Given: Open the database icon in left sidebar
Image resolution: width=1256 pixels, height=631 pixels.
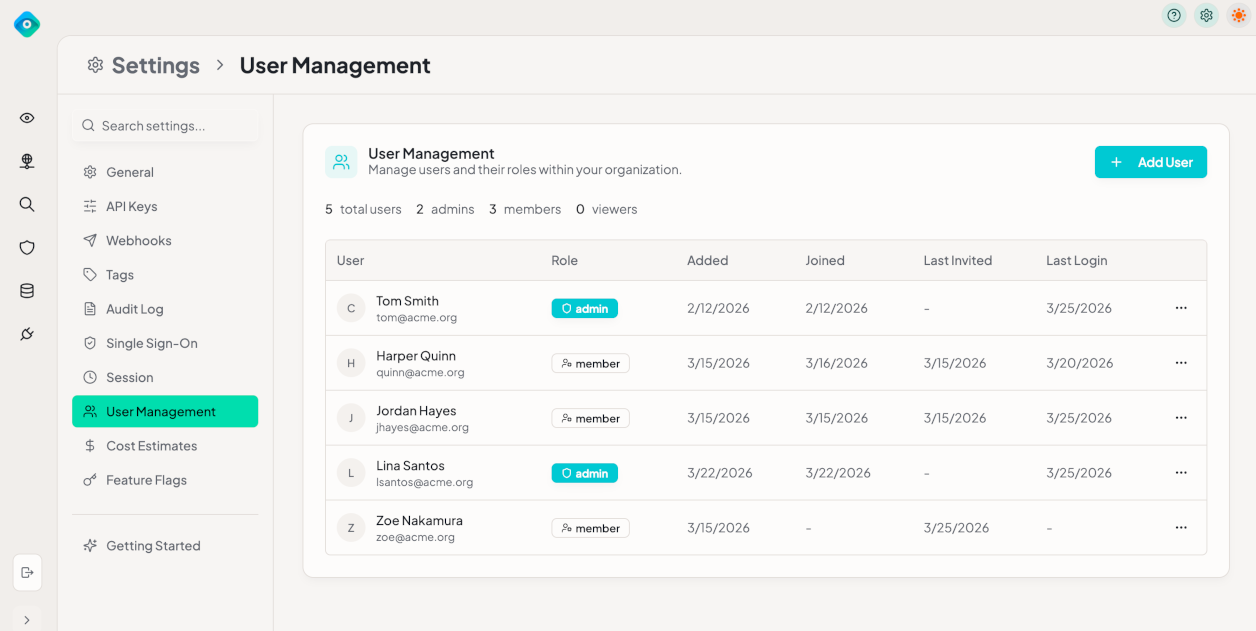Looking at the screenshot, I should pyautogui.click(x=27, y=291).
